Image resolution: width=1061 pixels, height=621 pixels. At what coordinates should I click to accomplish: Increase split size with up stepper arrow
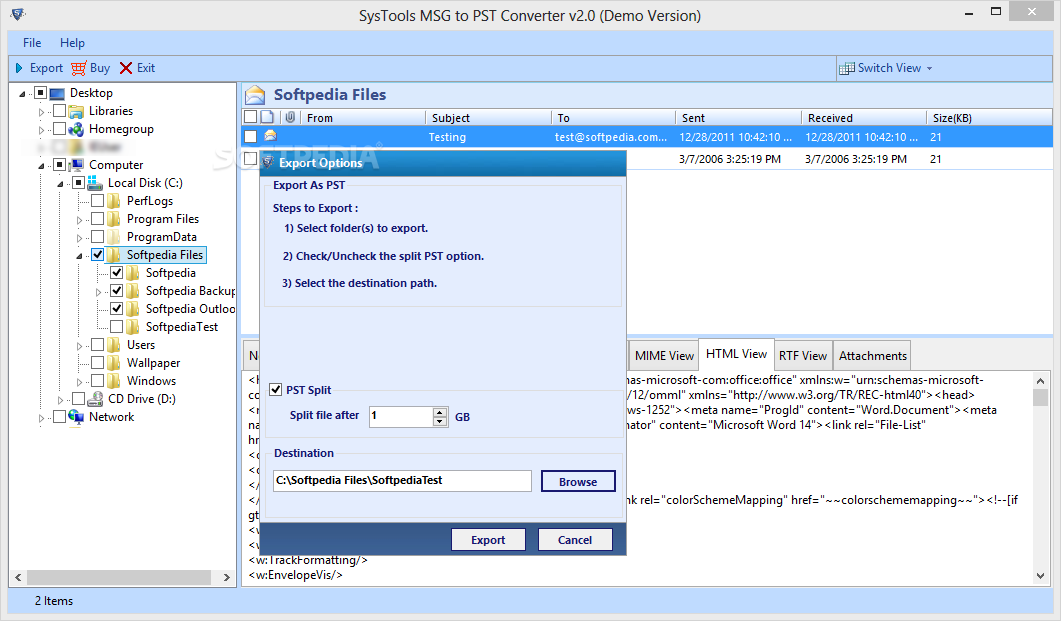440,412
